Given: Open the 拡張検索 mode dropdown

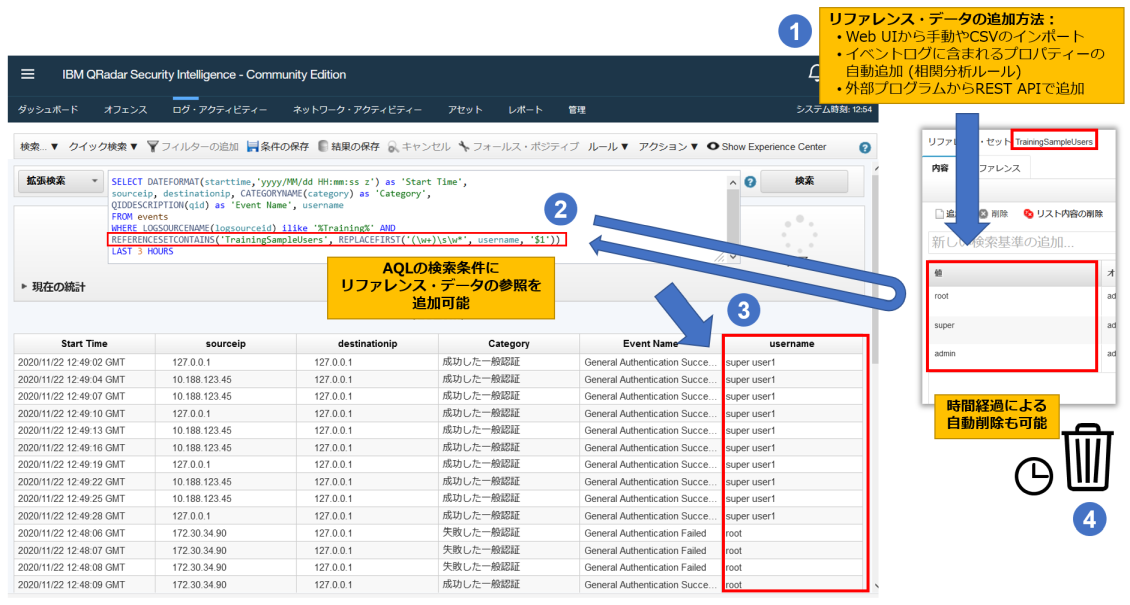Looking at the screenshot, I should point(61,181).
